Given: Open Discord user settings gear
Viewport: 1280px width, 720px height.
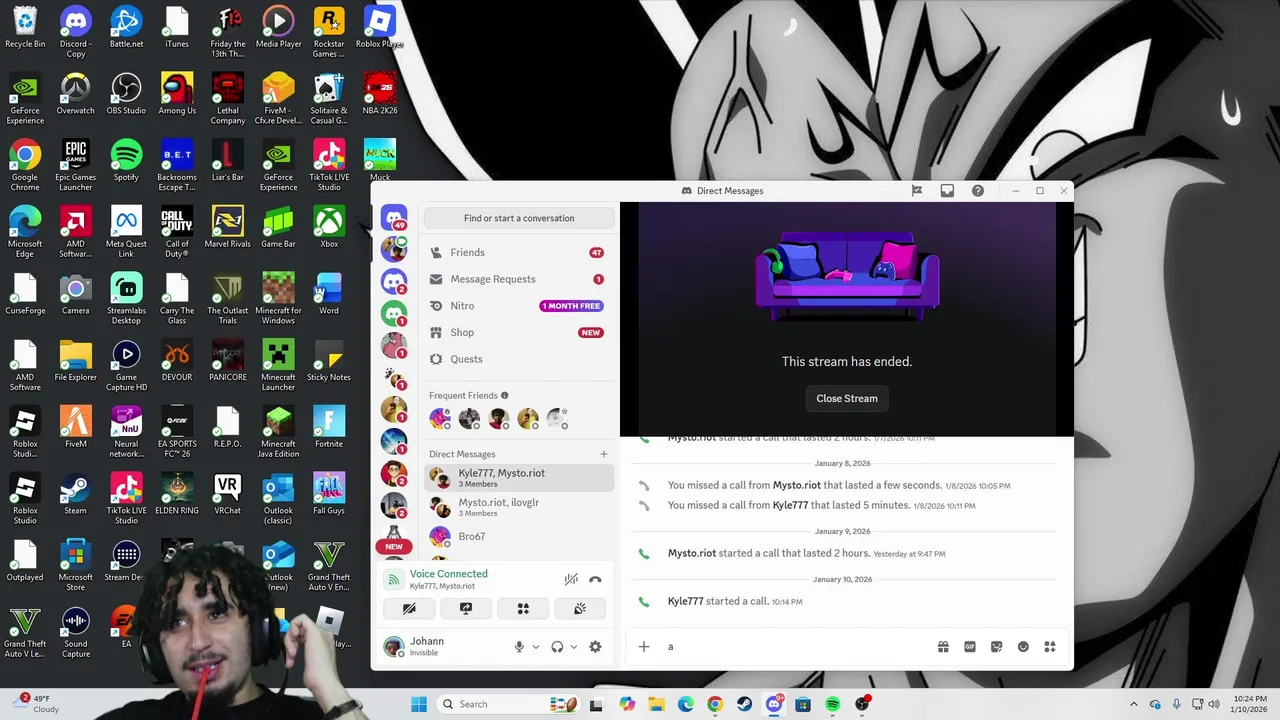Looking at the screenshot, I should click(595, 647).
